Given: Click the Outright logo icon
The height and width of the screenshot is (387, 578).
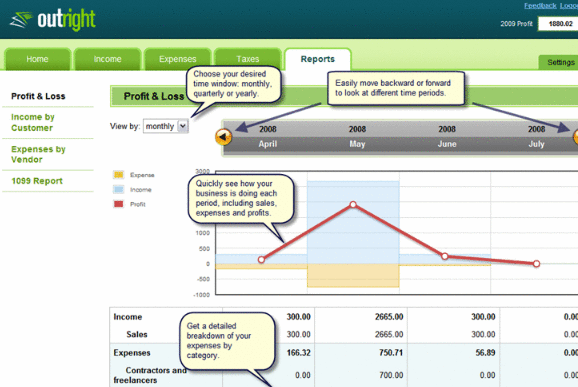Looking at the screenshot, I should click(x=20, y=20).
